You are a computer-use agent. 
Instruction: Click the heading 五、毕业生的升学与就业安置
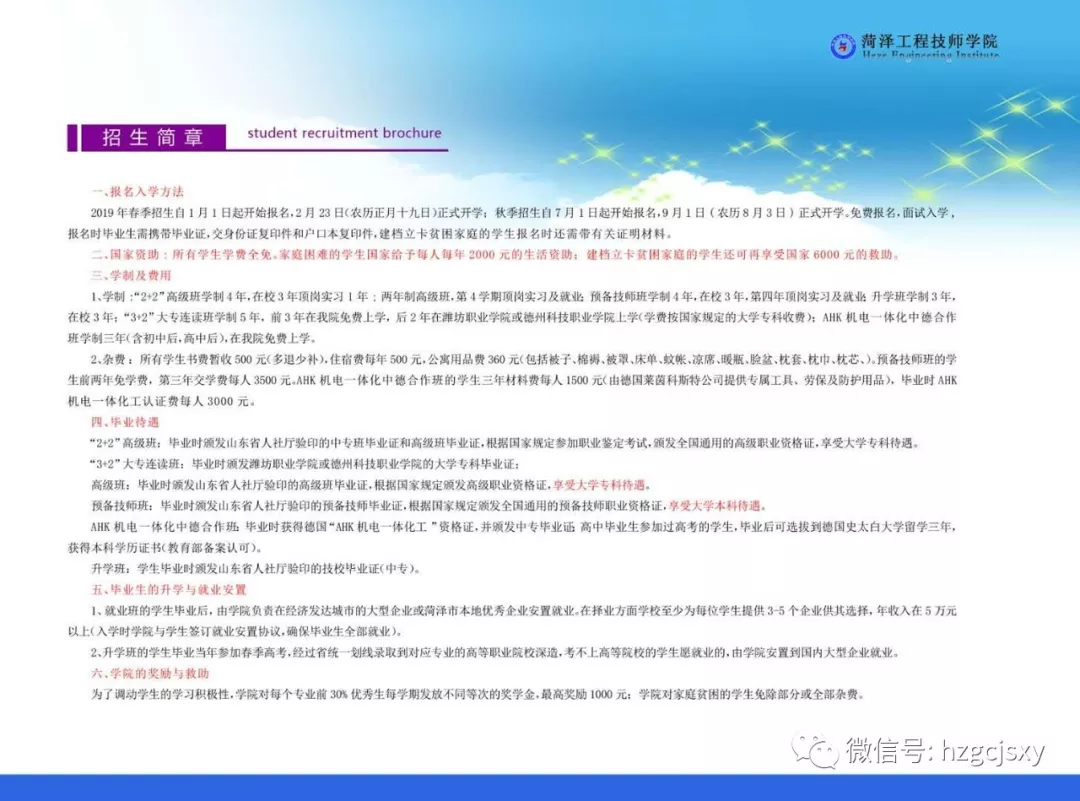click(169, 590)
